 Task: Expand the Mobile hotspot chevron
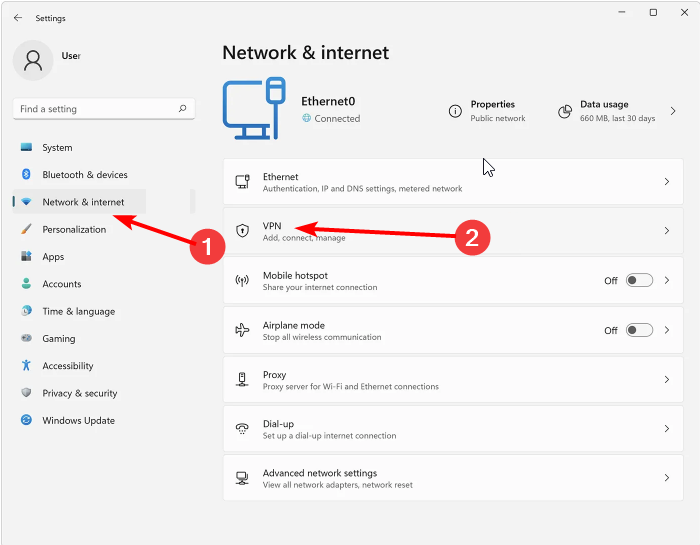(667, 280)
